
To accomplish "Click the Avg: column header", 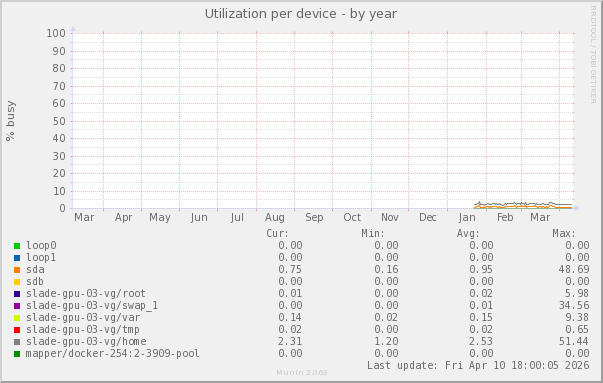I will [468, 233].
